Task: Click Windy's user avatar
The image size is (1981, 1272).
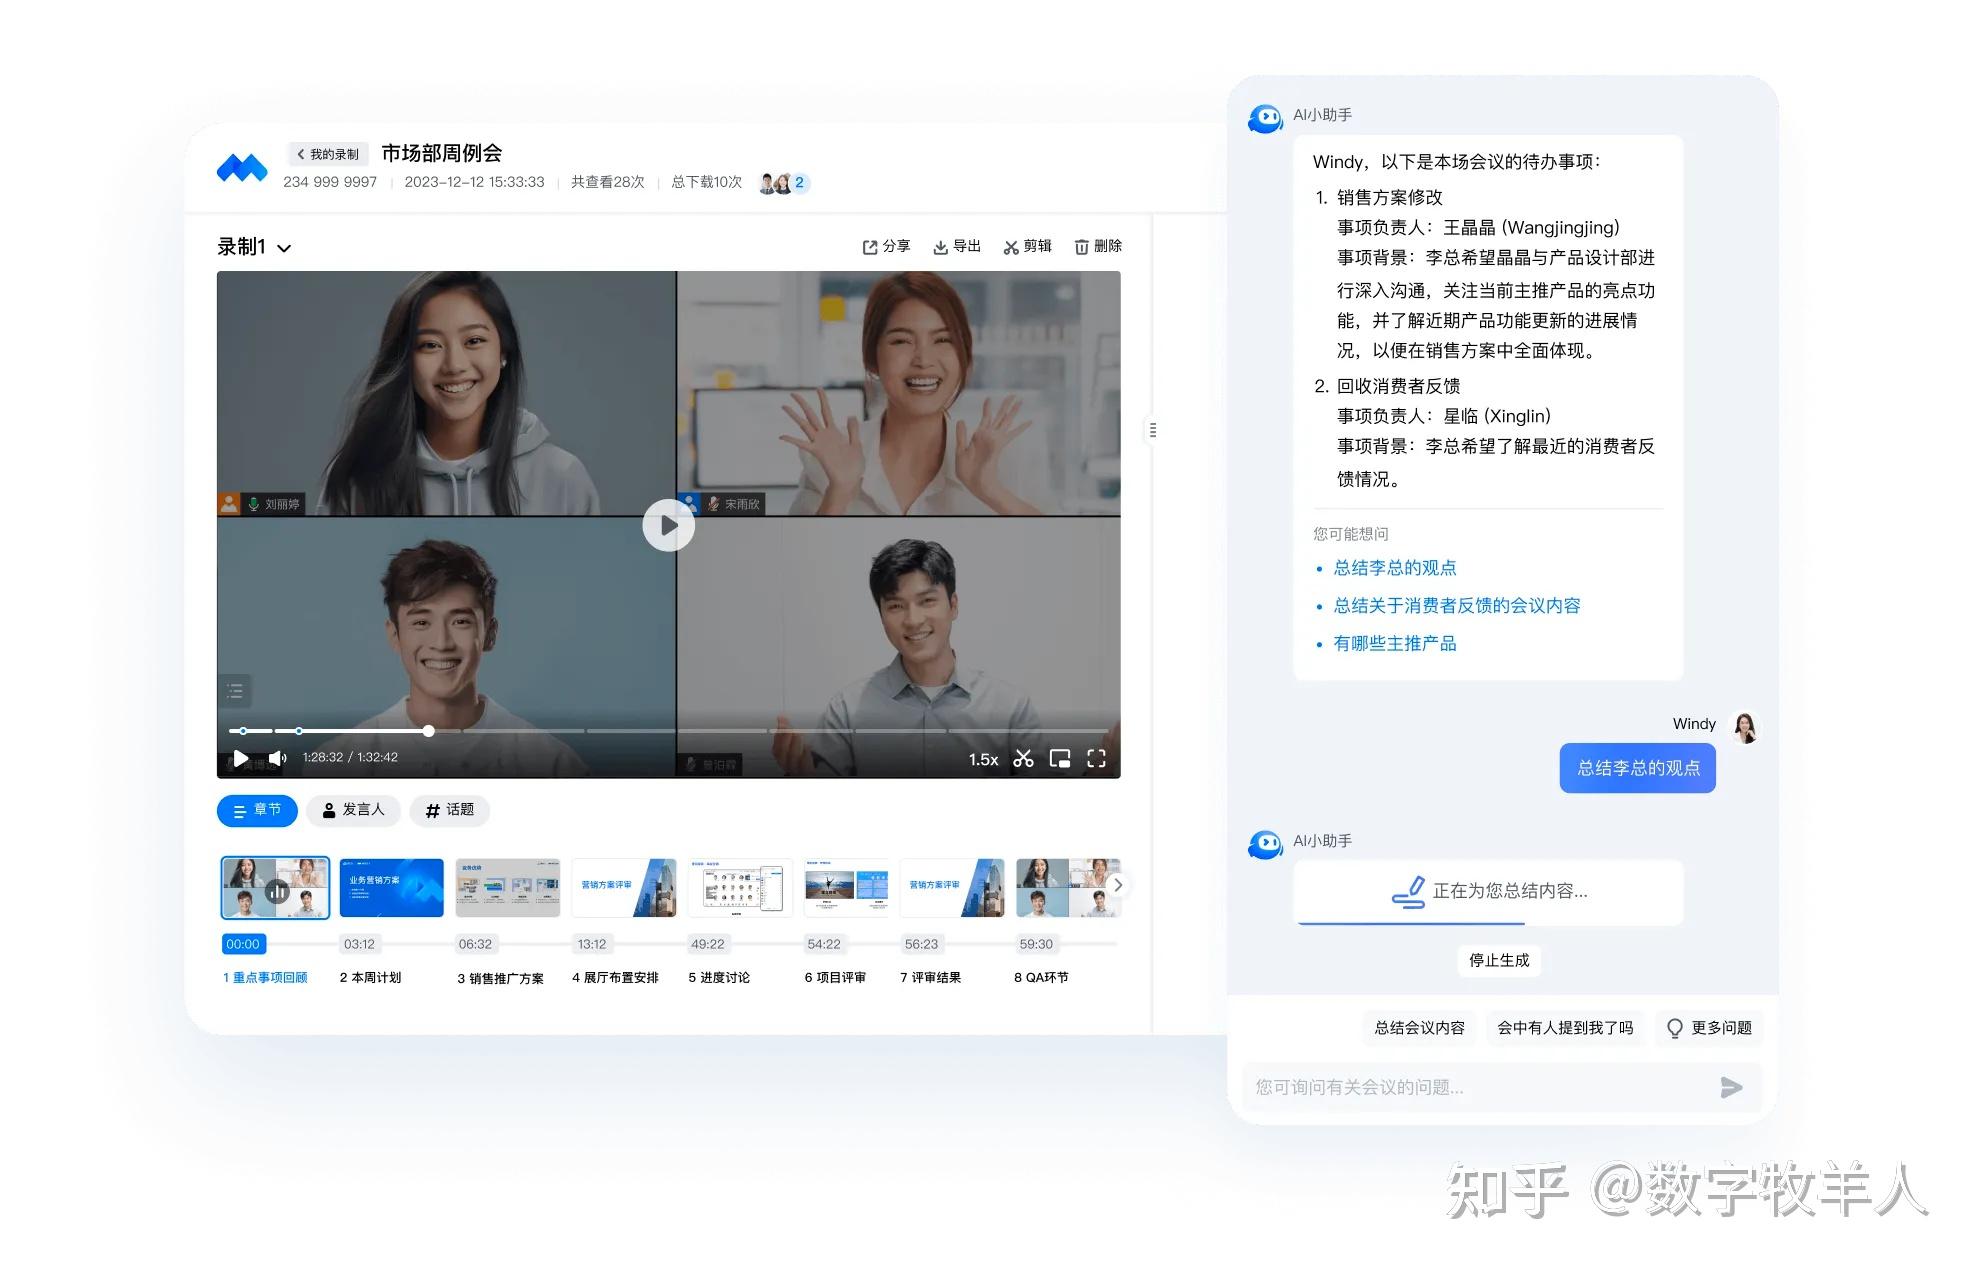Action: 1745,727
